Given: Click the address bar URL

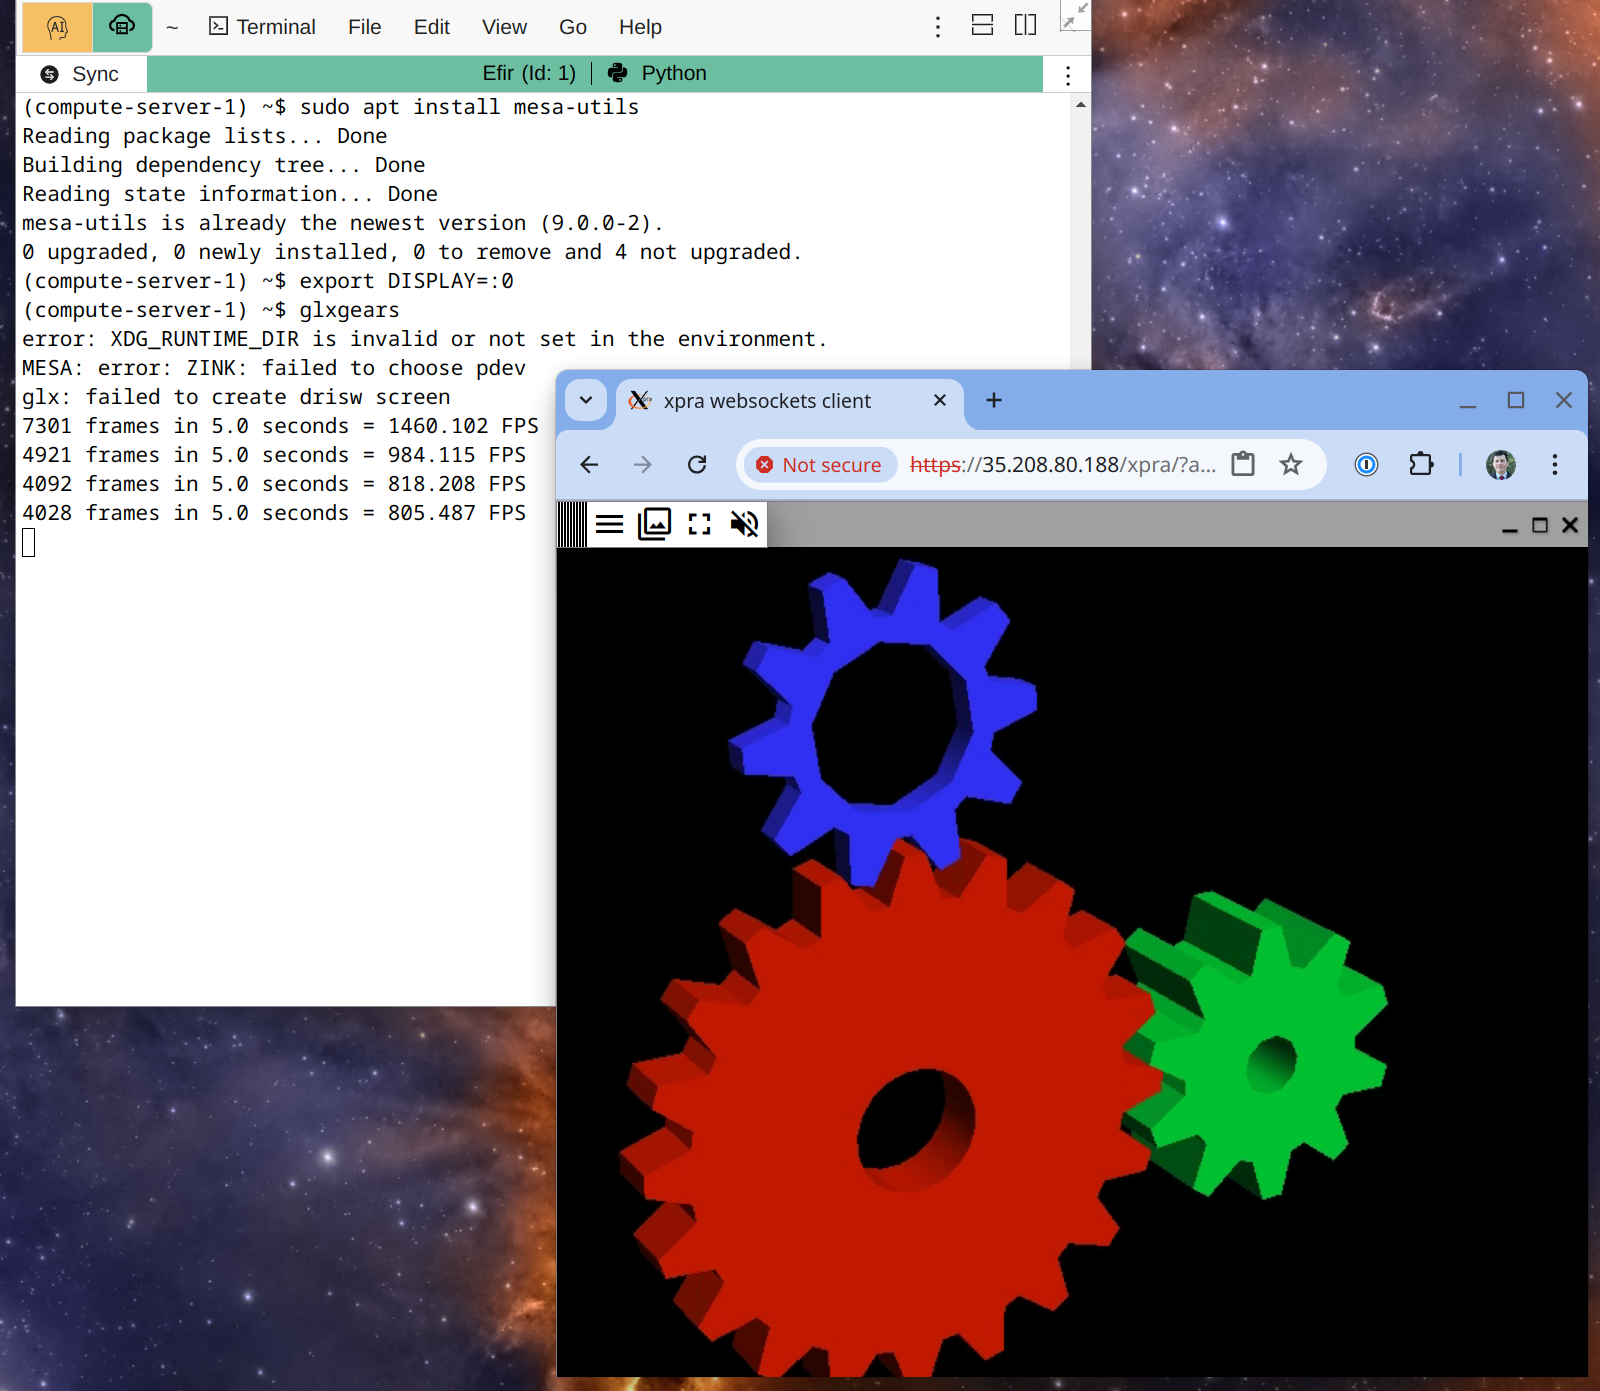Looking at the screenshot, I should coord(1063,465).
